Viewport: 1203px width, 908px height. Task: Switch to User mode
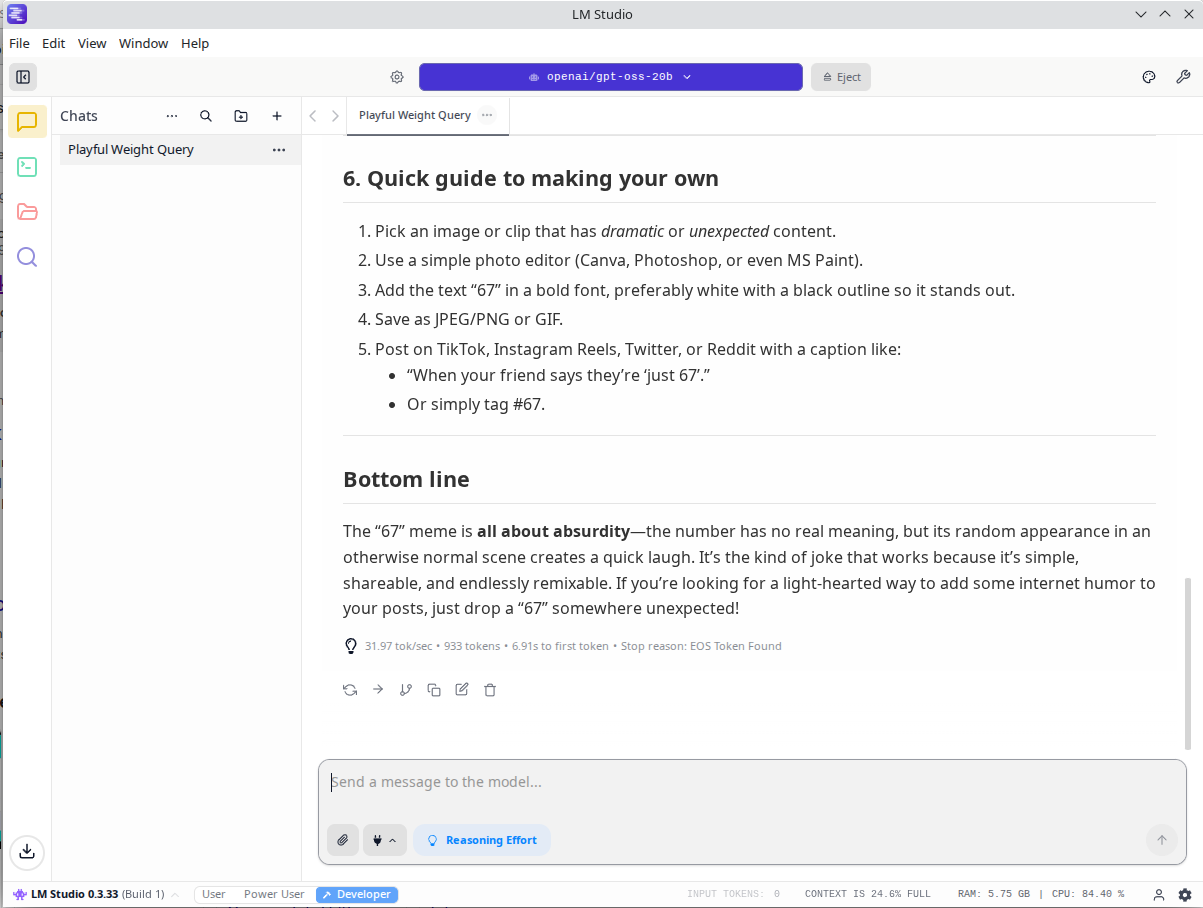pos(214,895)
